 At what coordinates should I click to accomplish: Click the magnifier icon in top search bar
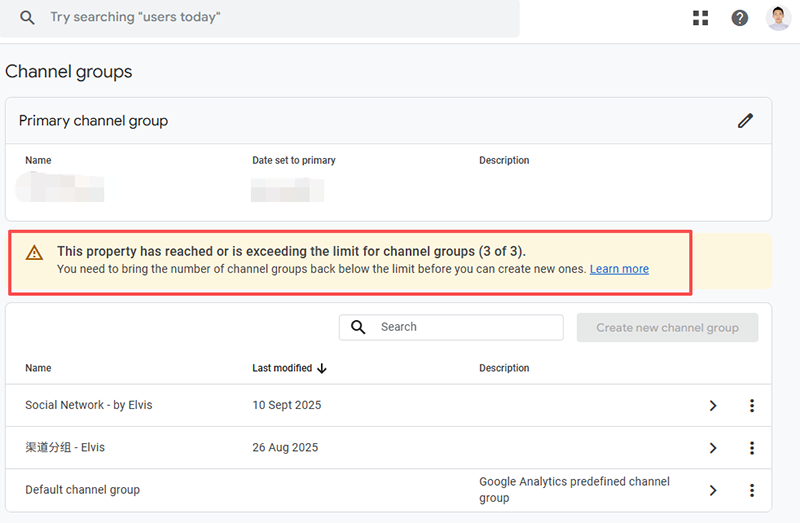tap(28, 18)
